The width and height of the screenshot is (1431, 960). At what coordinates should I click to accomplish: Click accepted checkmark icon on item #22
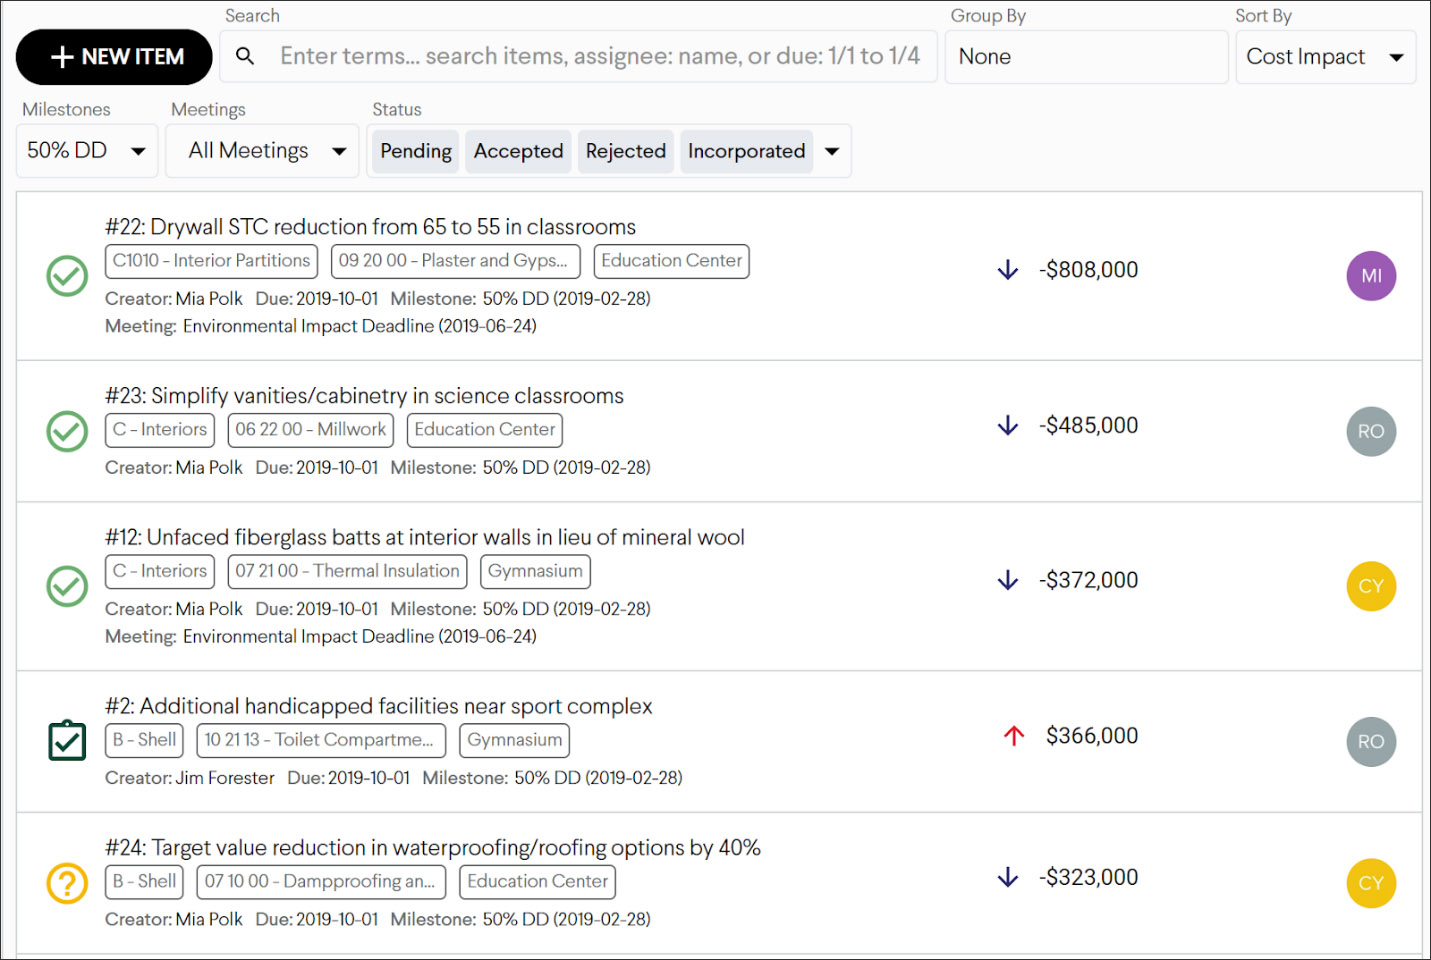pos(67,276)
